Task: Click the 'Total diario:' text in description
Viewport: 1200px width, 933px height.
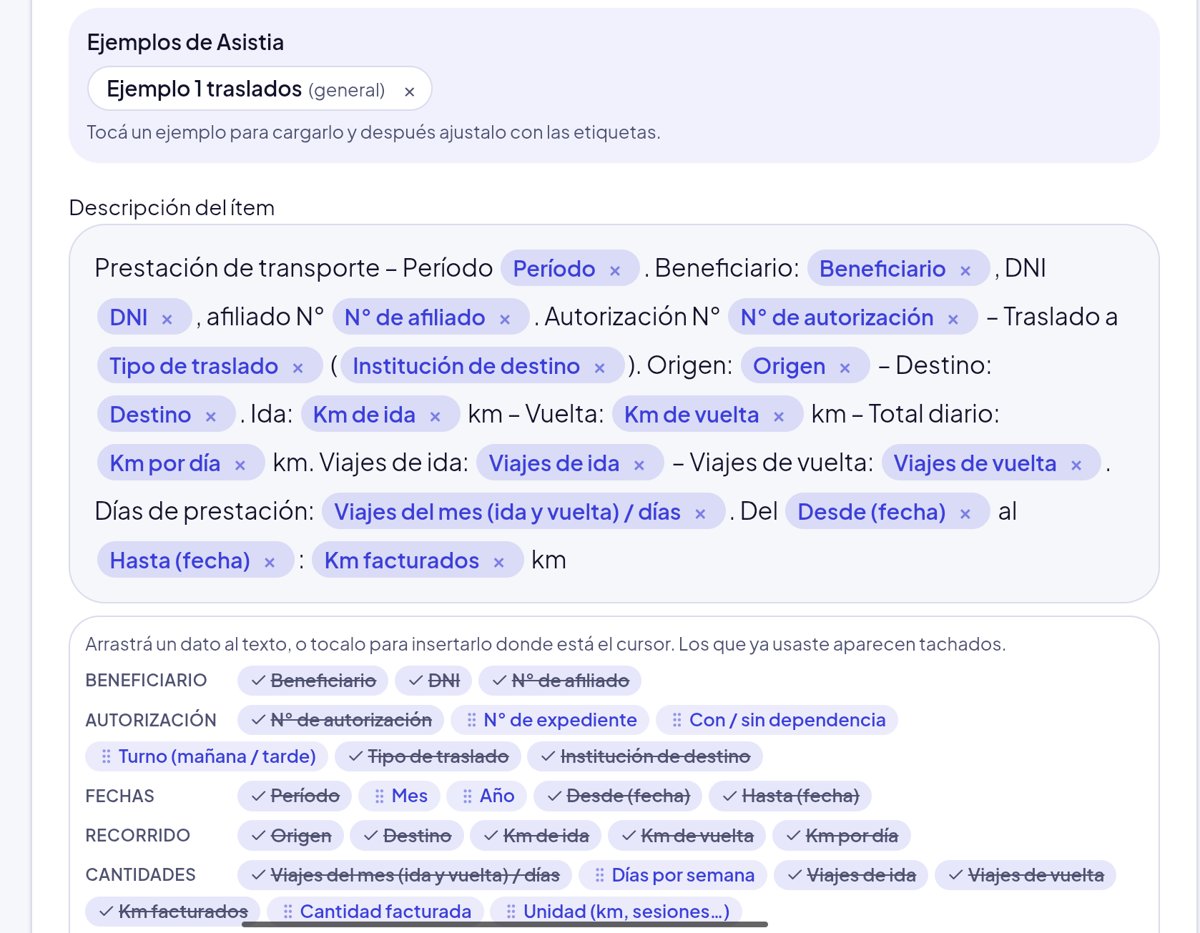Action: [x=934, y=414]
